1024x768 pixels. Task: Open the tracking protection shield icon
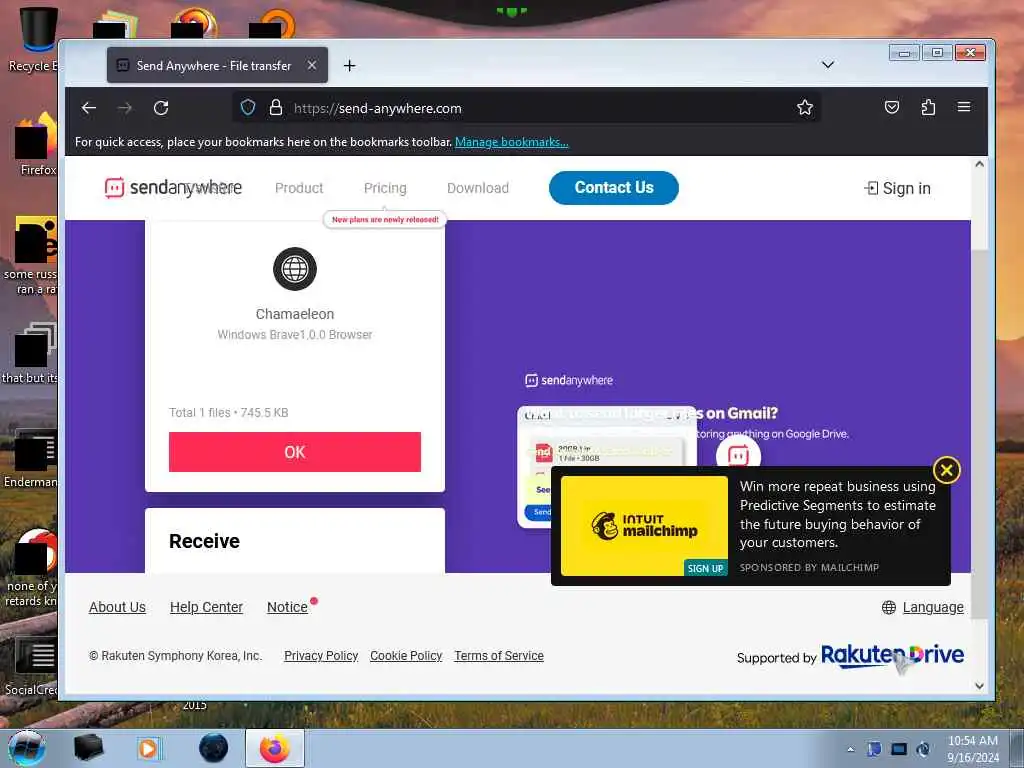tap(248, 107)
